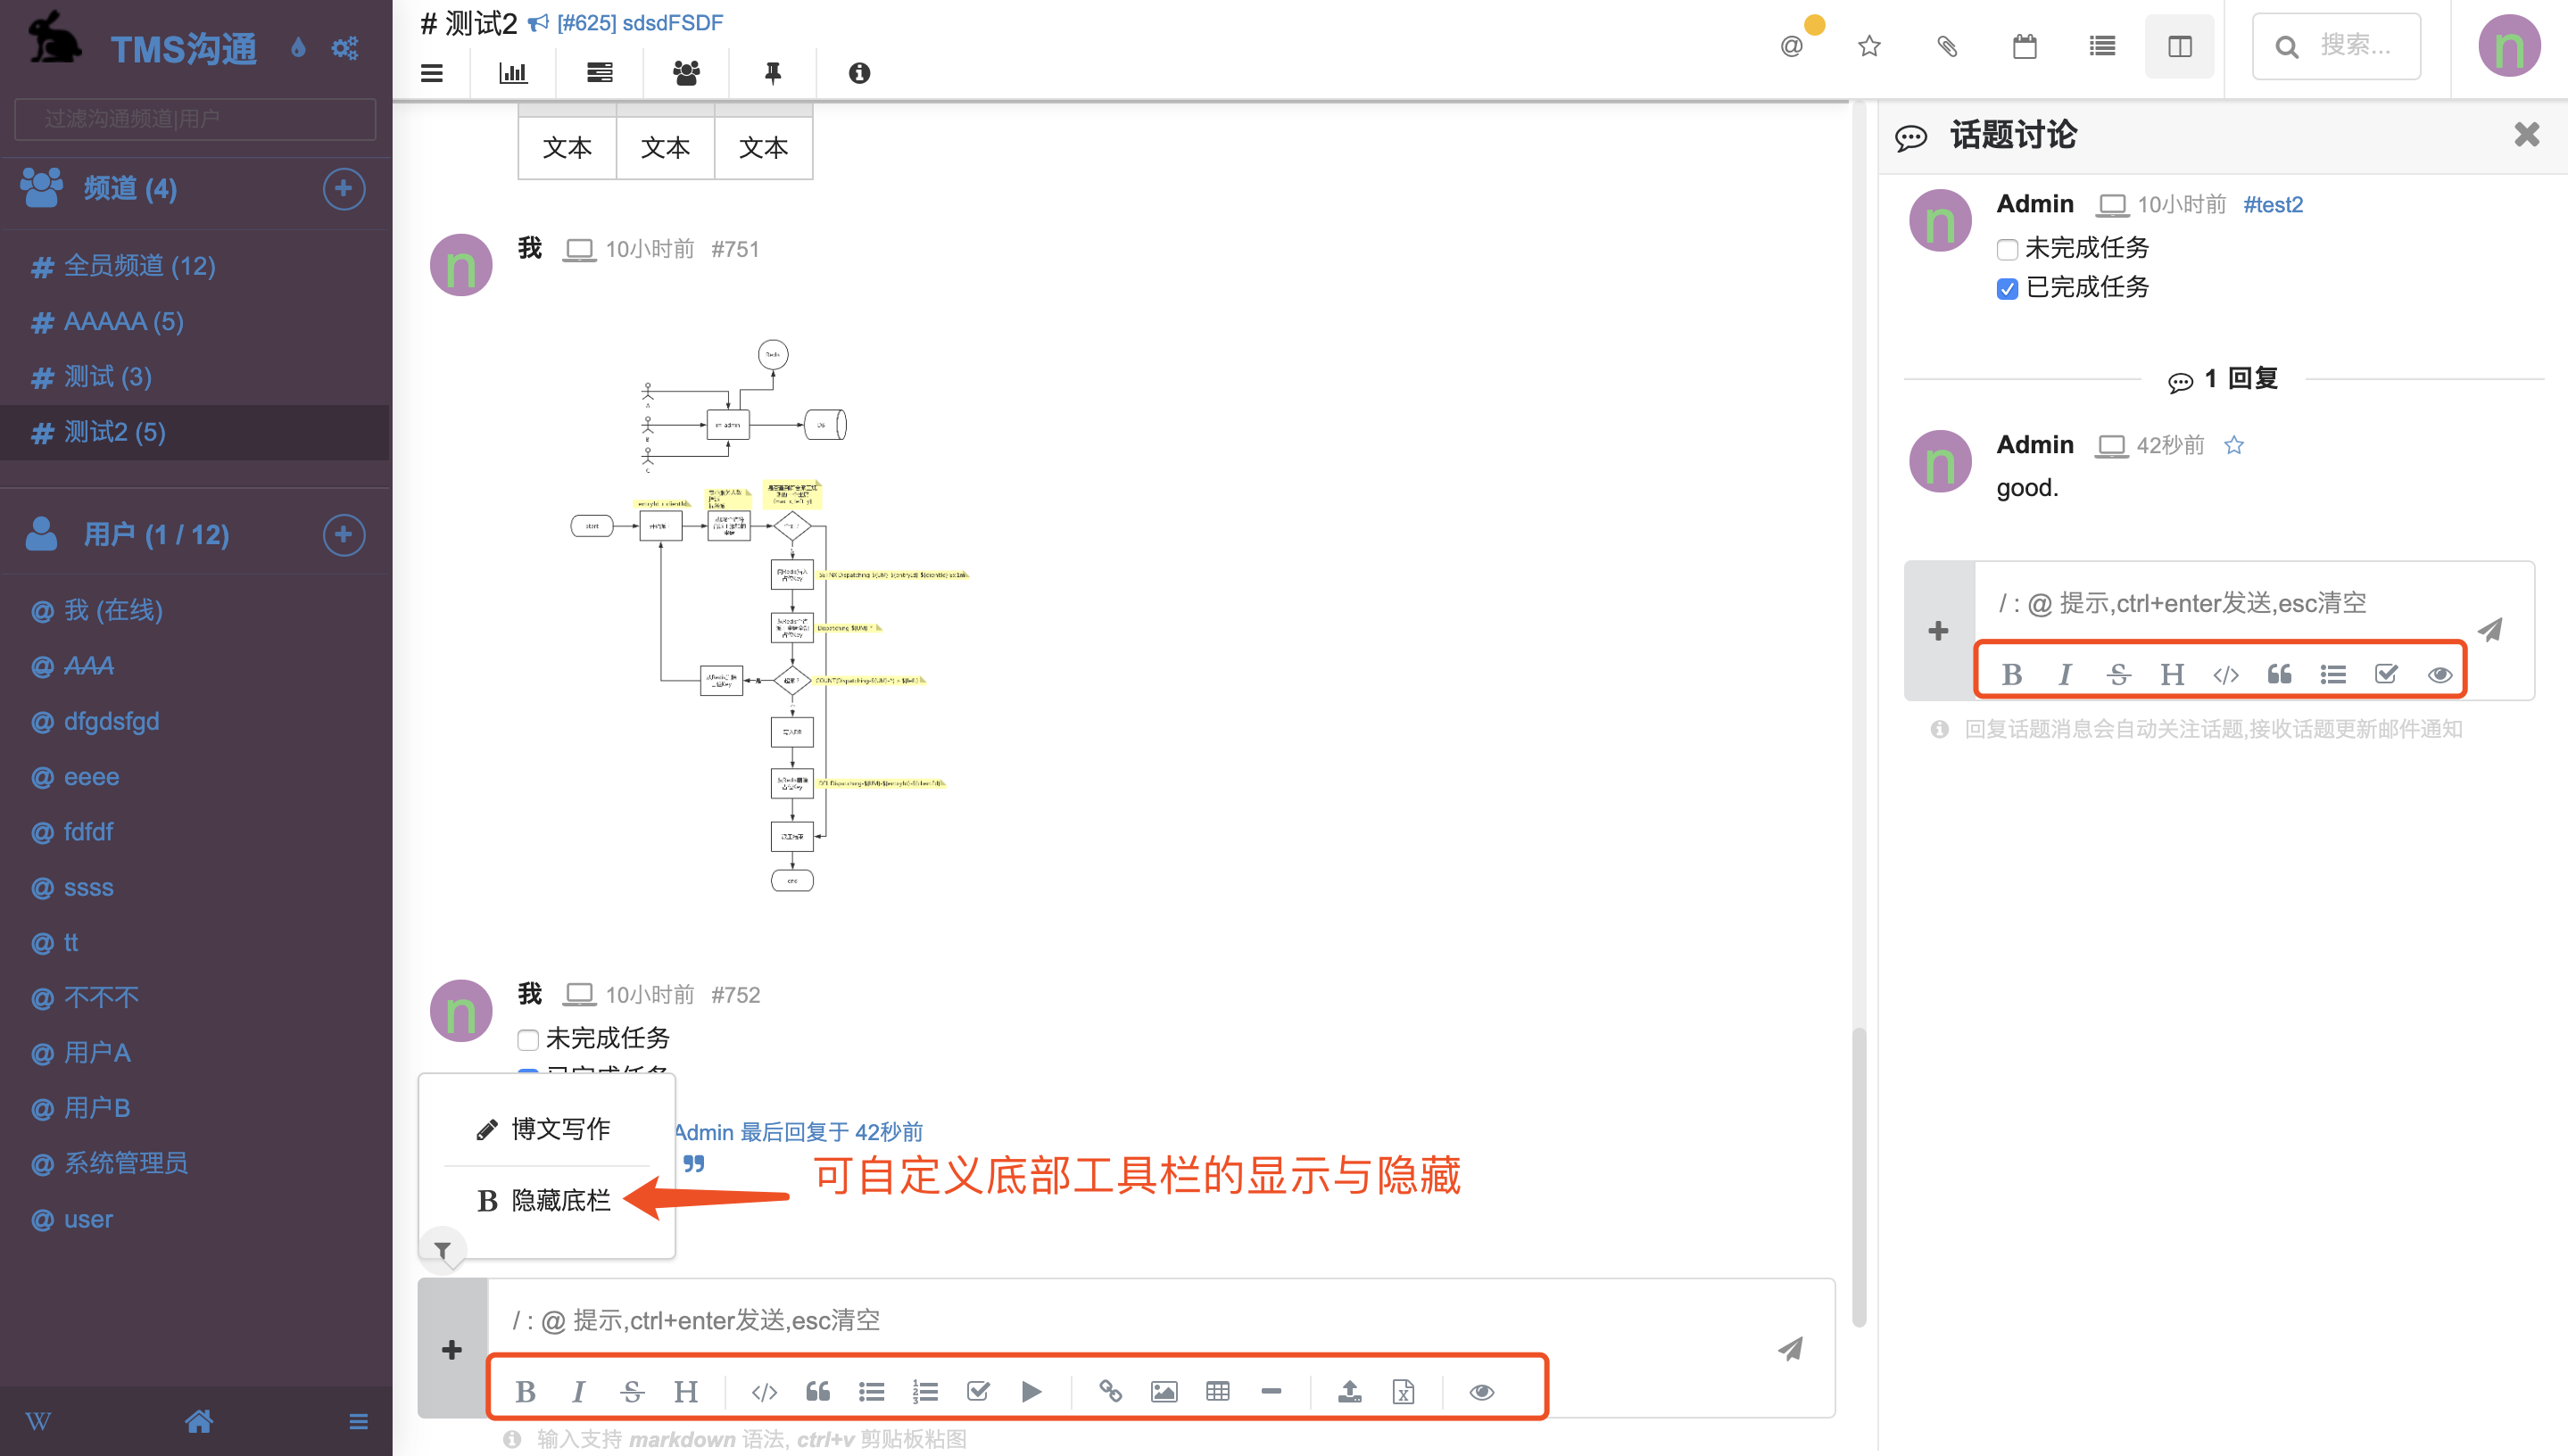The width and height of the screenshot is (2568, 1456).
Task: Send the topic reply message
Action: [2490, 629]
